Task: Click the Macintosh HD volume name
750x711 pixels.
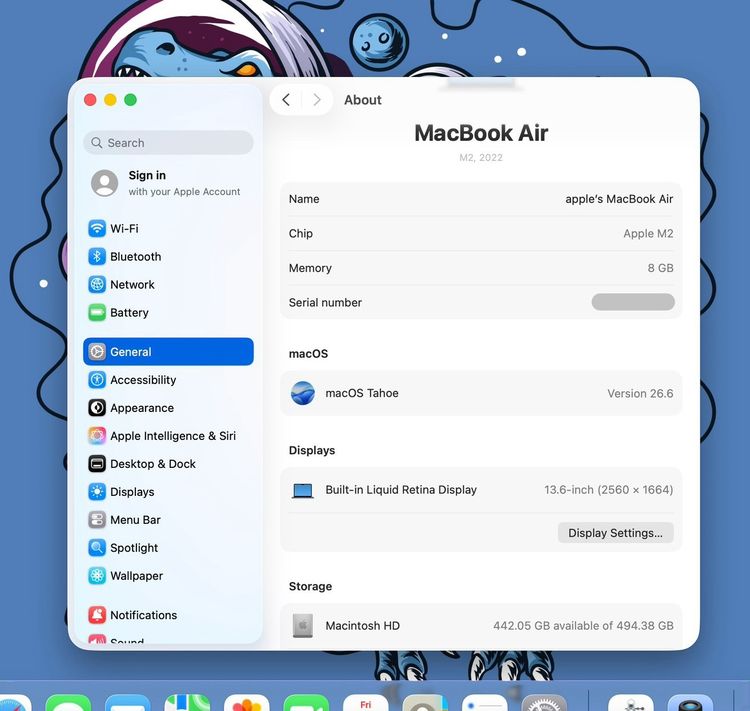Action: coord(363,626)
